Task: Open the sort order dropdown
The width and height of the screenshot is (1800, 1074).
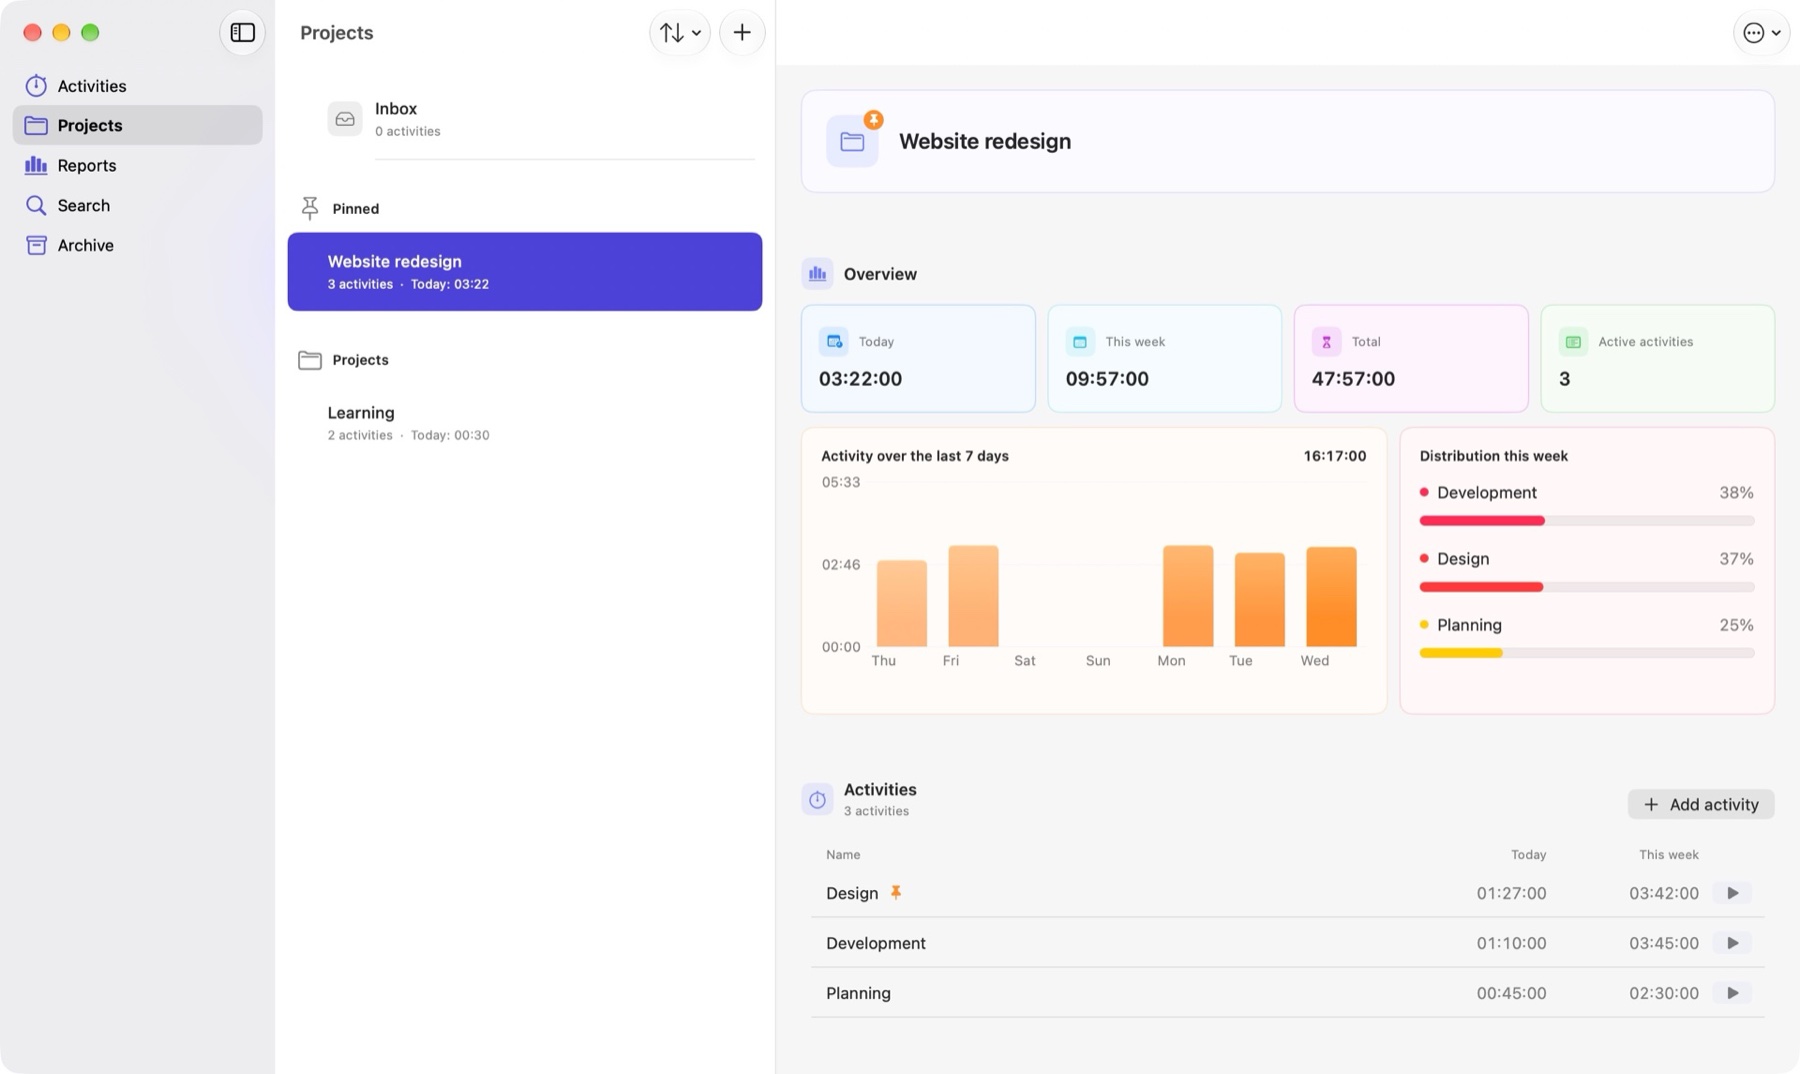Action: tap(680, 33)
